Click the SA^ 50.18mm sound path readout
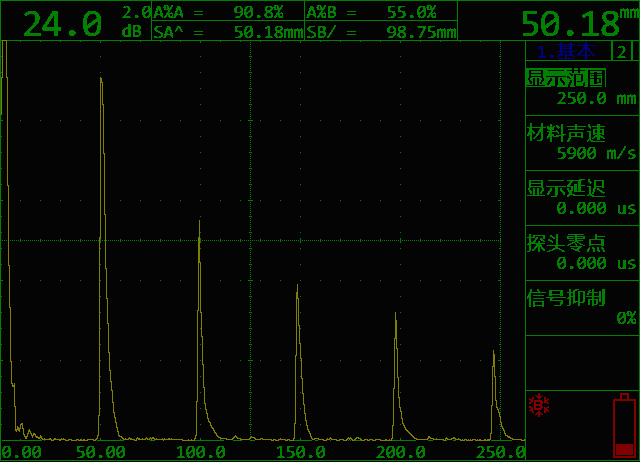Screen dimensions: 640x462 (226, 32)
